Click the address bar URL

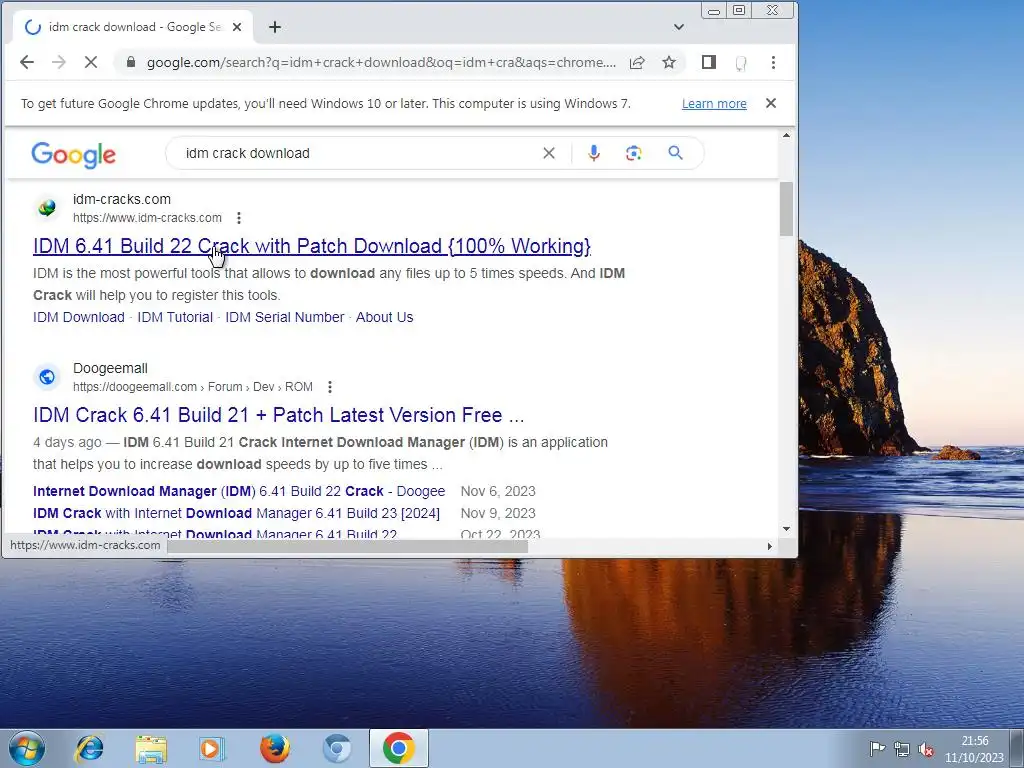[x=381, y=62]
